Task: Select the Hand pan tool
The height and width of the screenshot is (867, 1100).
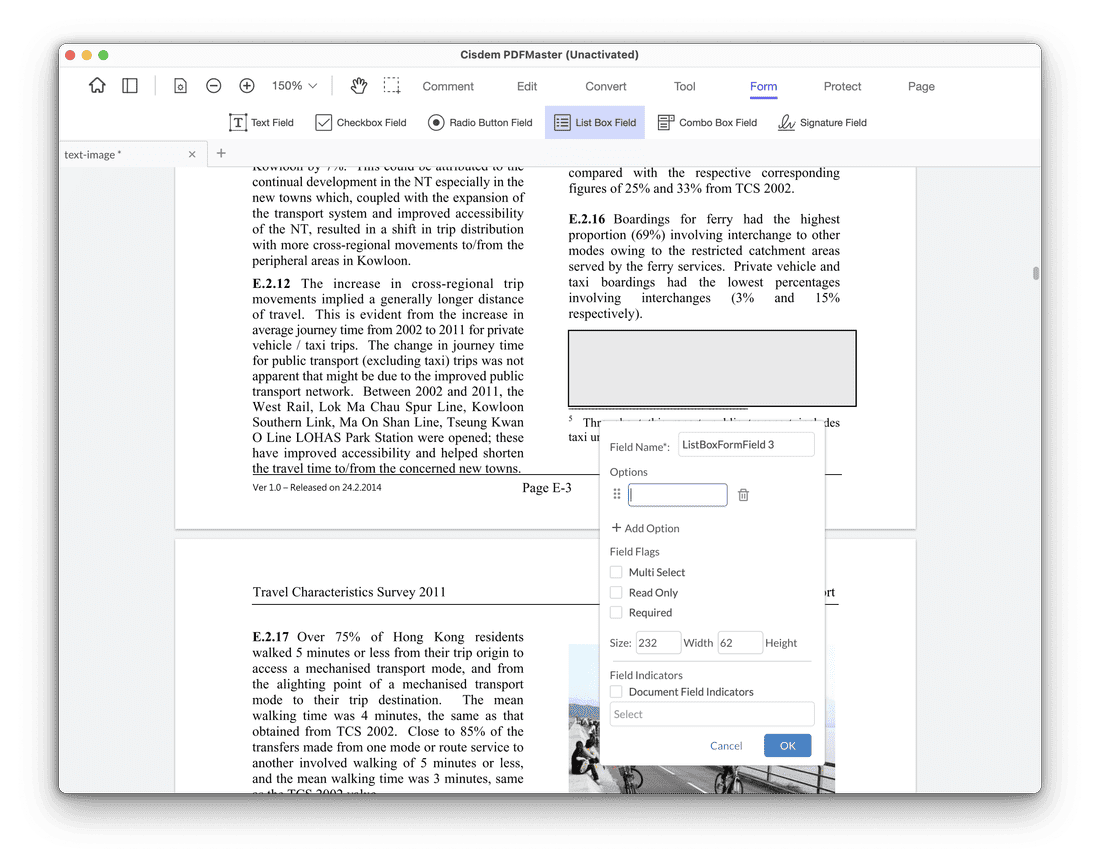Action: pyautogui.click(x=358, y=86)
